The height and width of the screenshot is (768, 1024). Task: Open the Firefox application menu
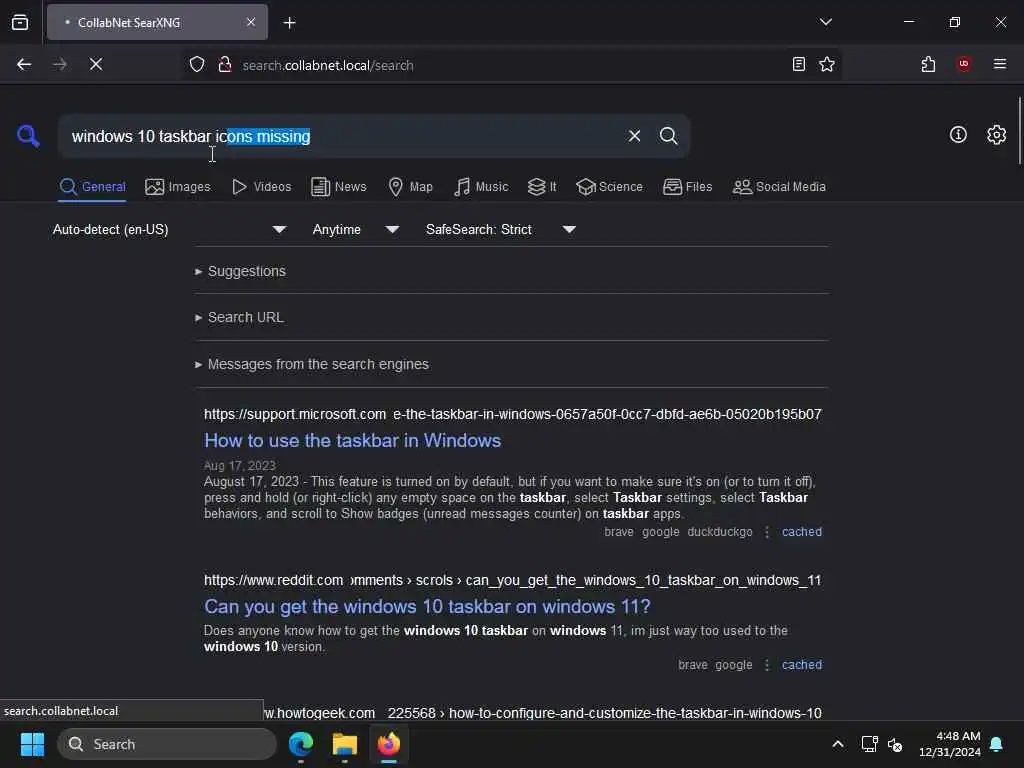1000,63
